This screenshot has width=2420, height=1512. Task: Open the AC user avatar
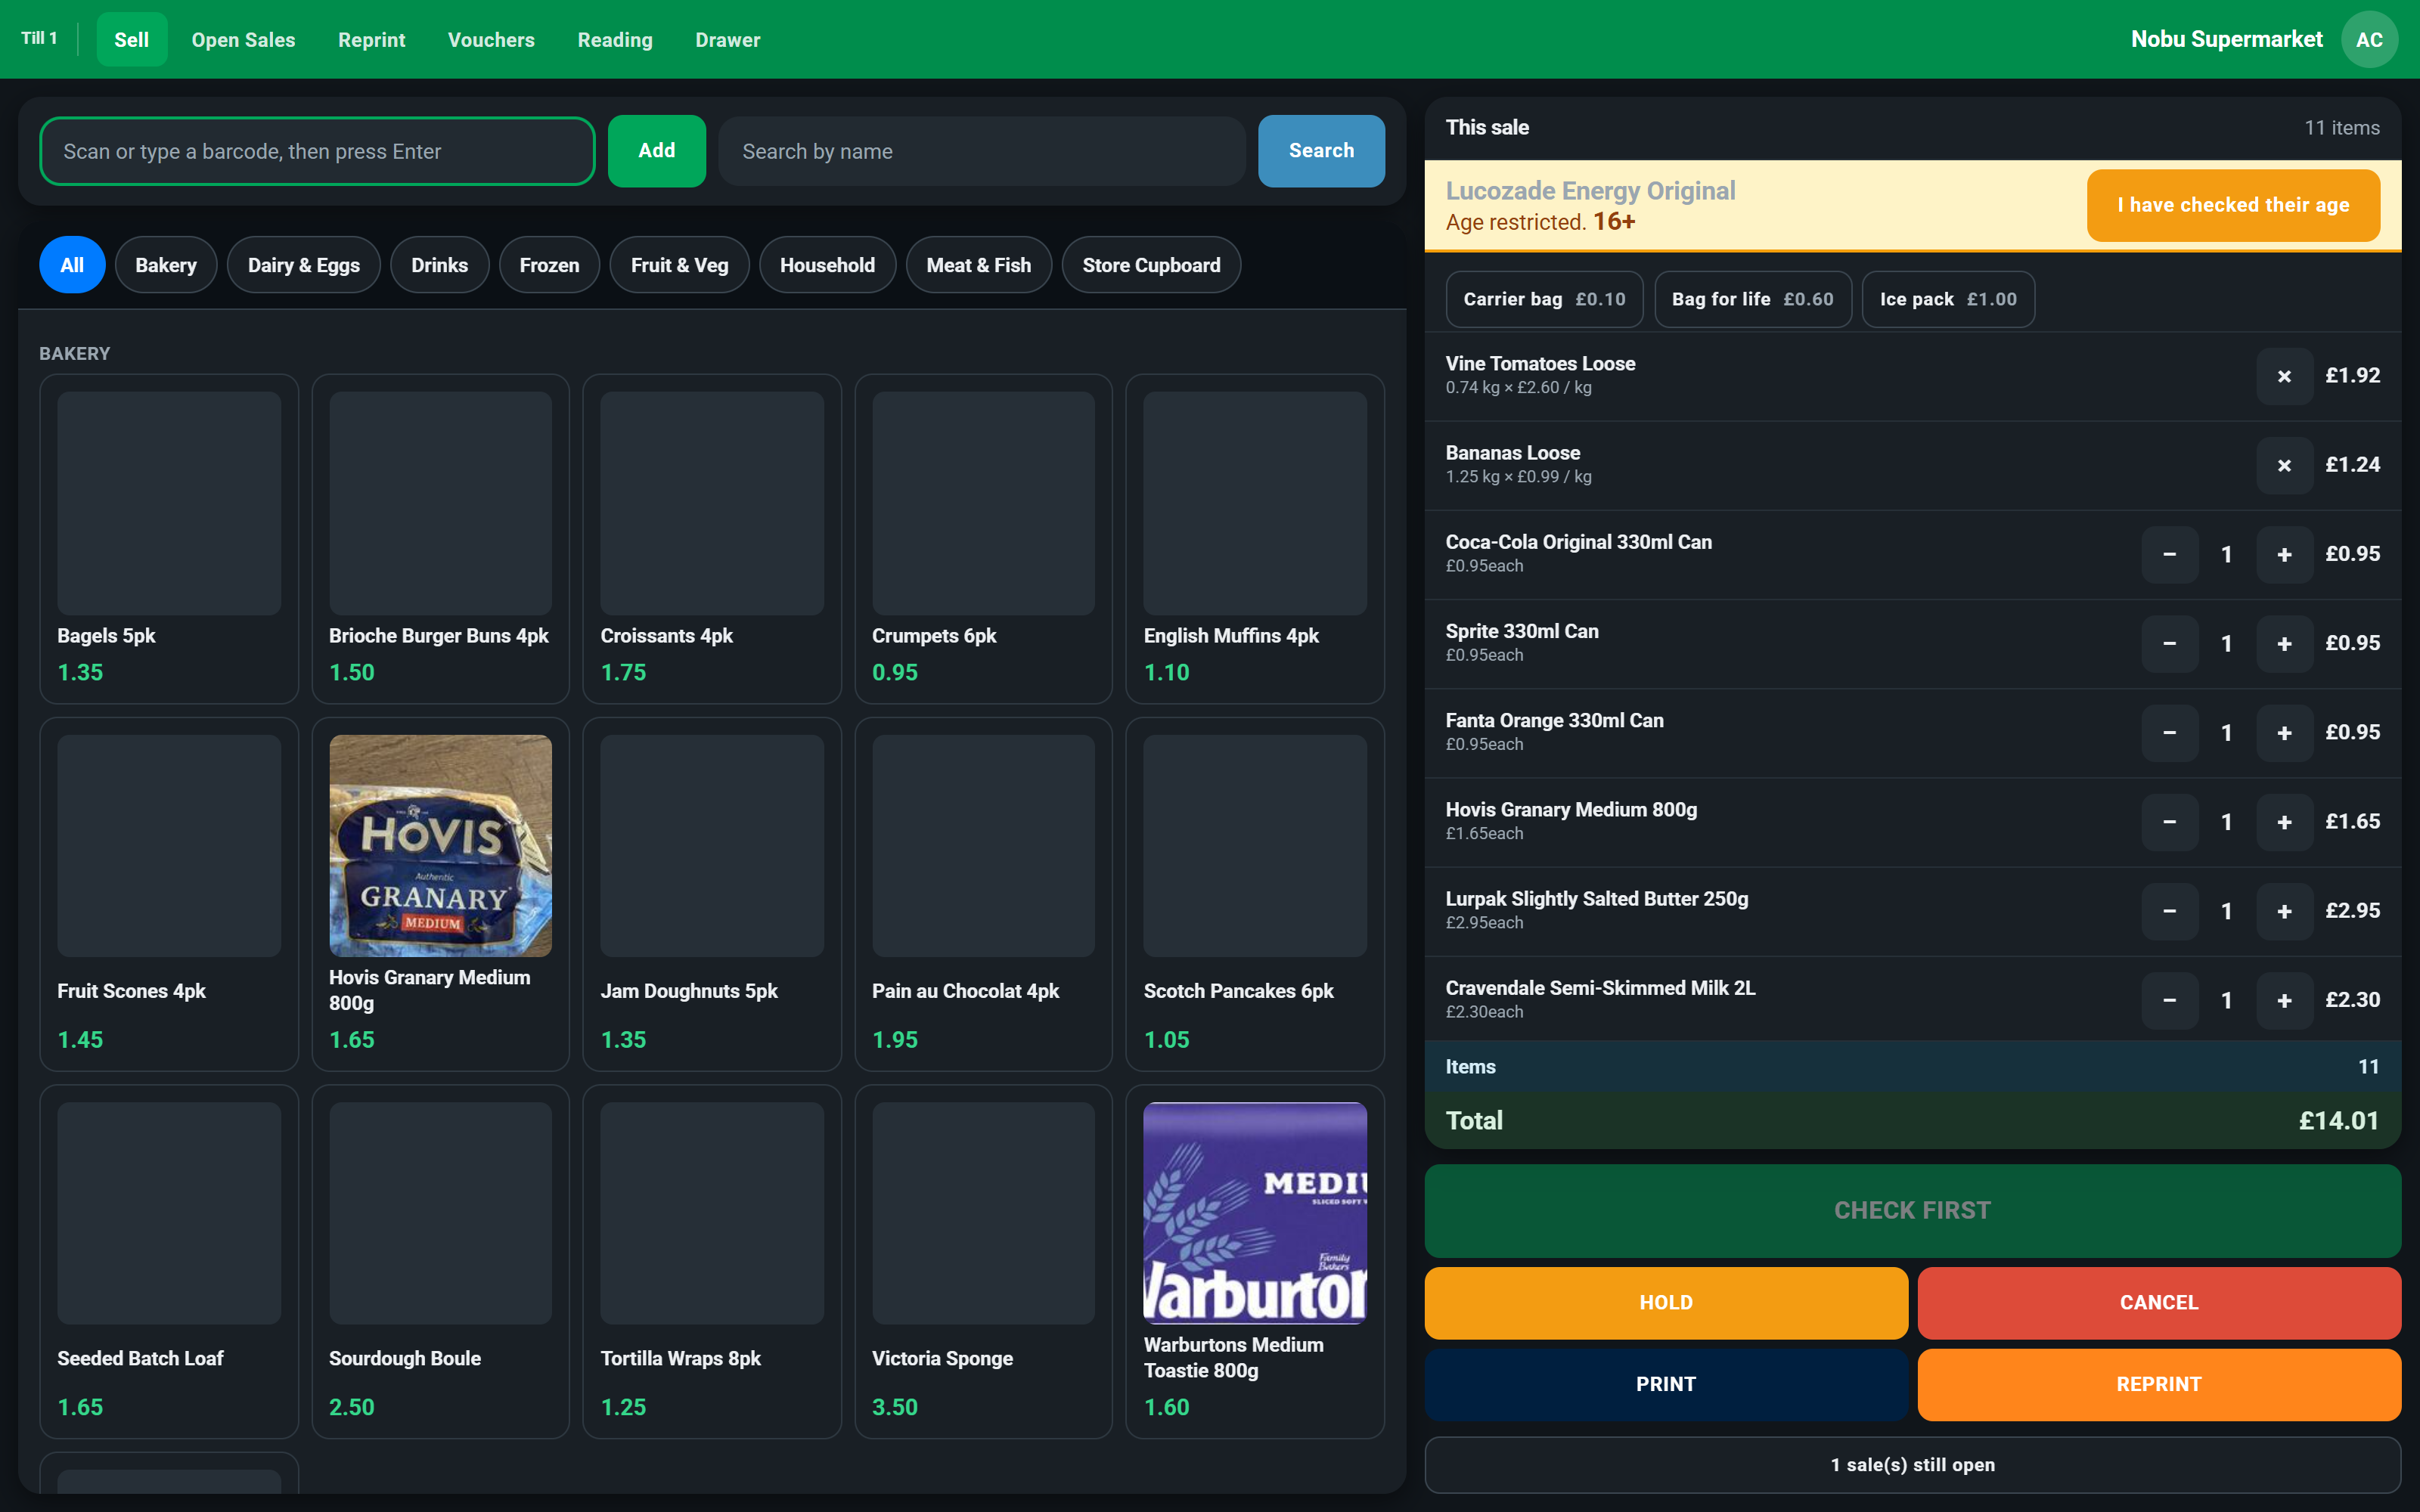pyautogui.click(x=2369, y=39)
